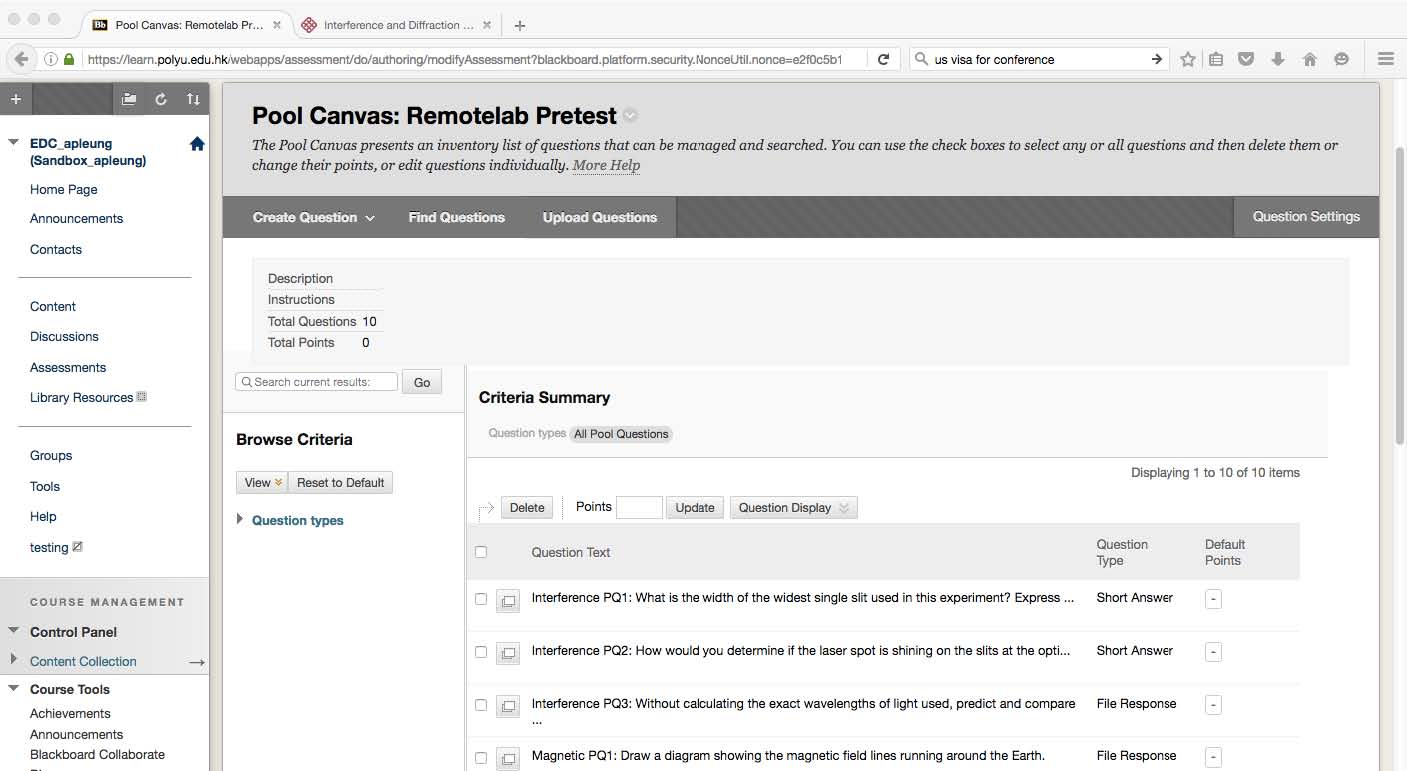Click the browser home icon
The width and height of the screenshot is (1407, 771).
[x=1310, y=59]
